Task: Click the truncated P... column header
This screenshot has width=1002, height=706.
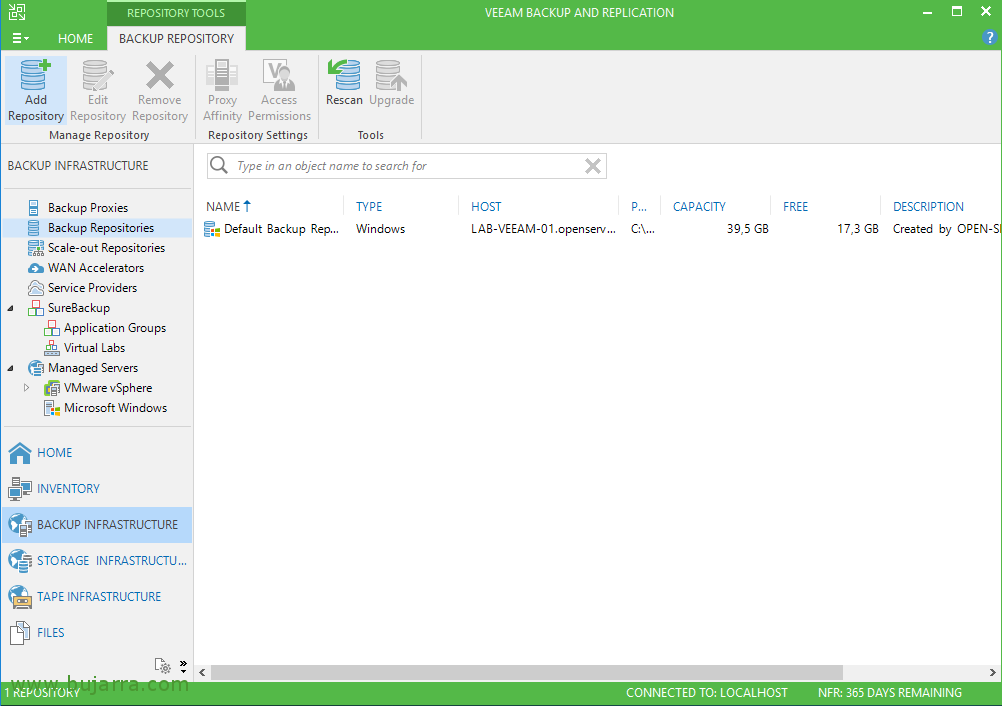Action: point(638,207)
